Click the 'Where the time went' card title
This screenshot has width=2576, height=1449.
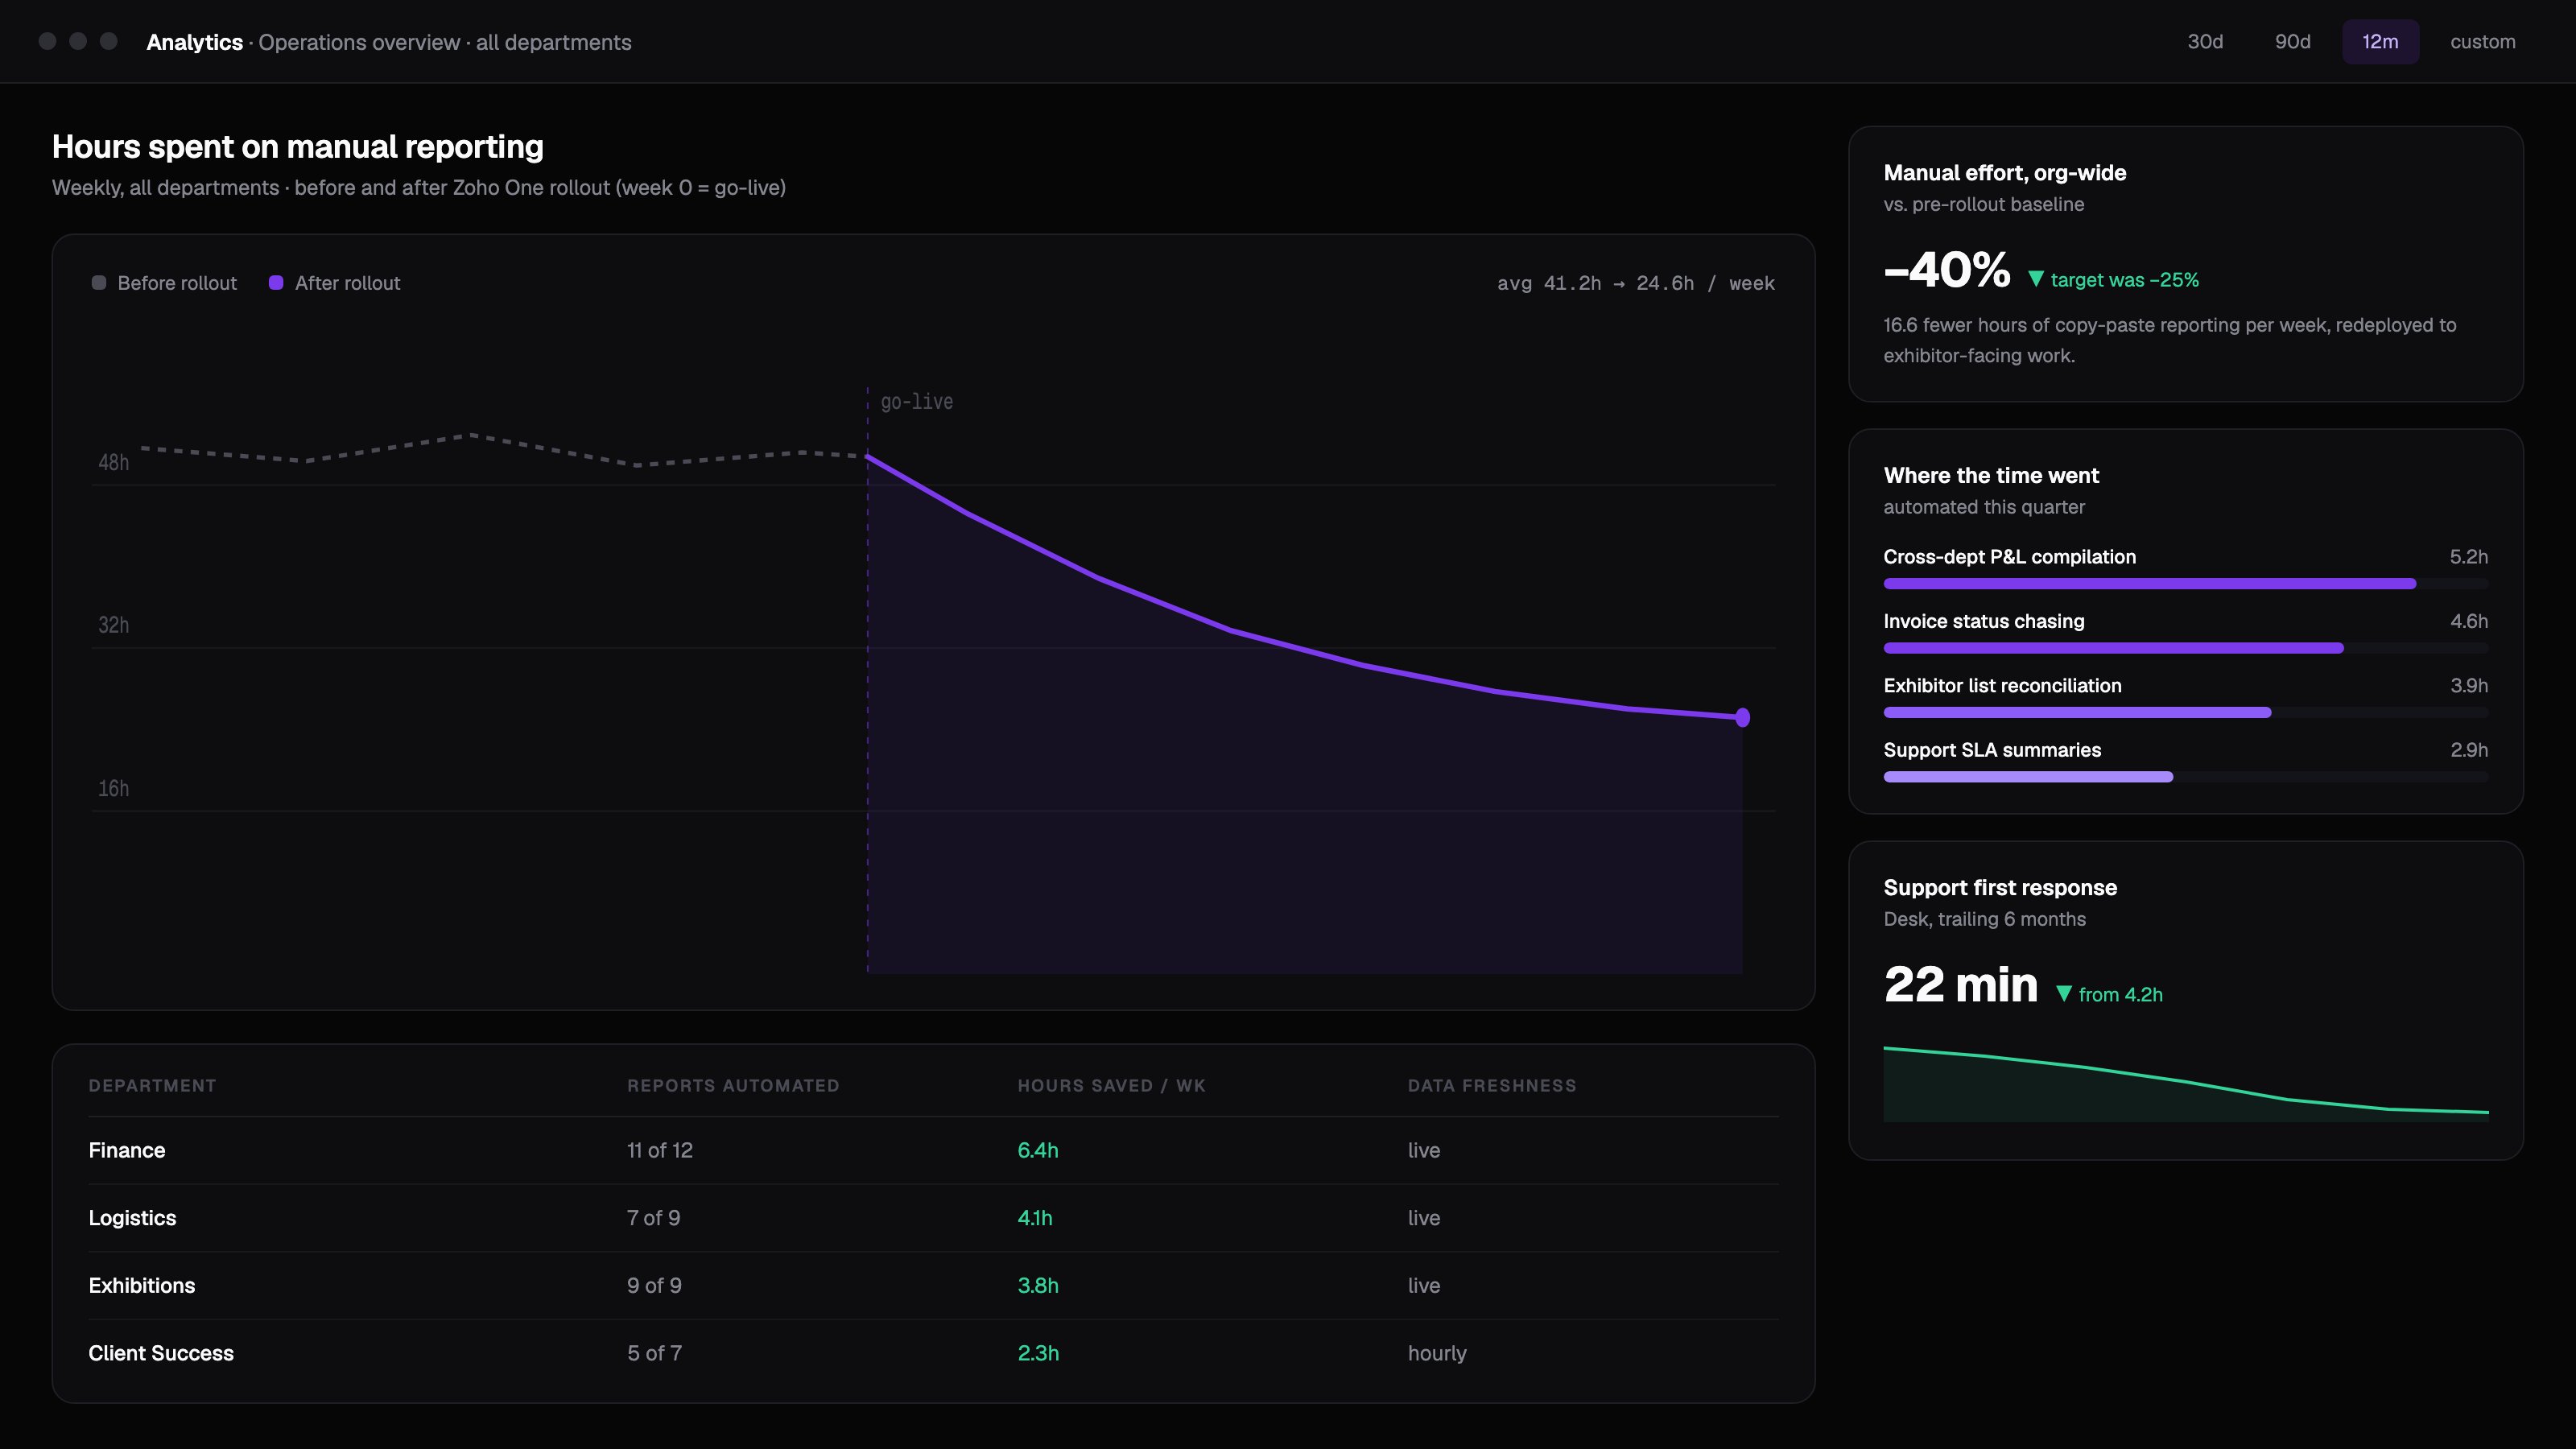1991,476
